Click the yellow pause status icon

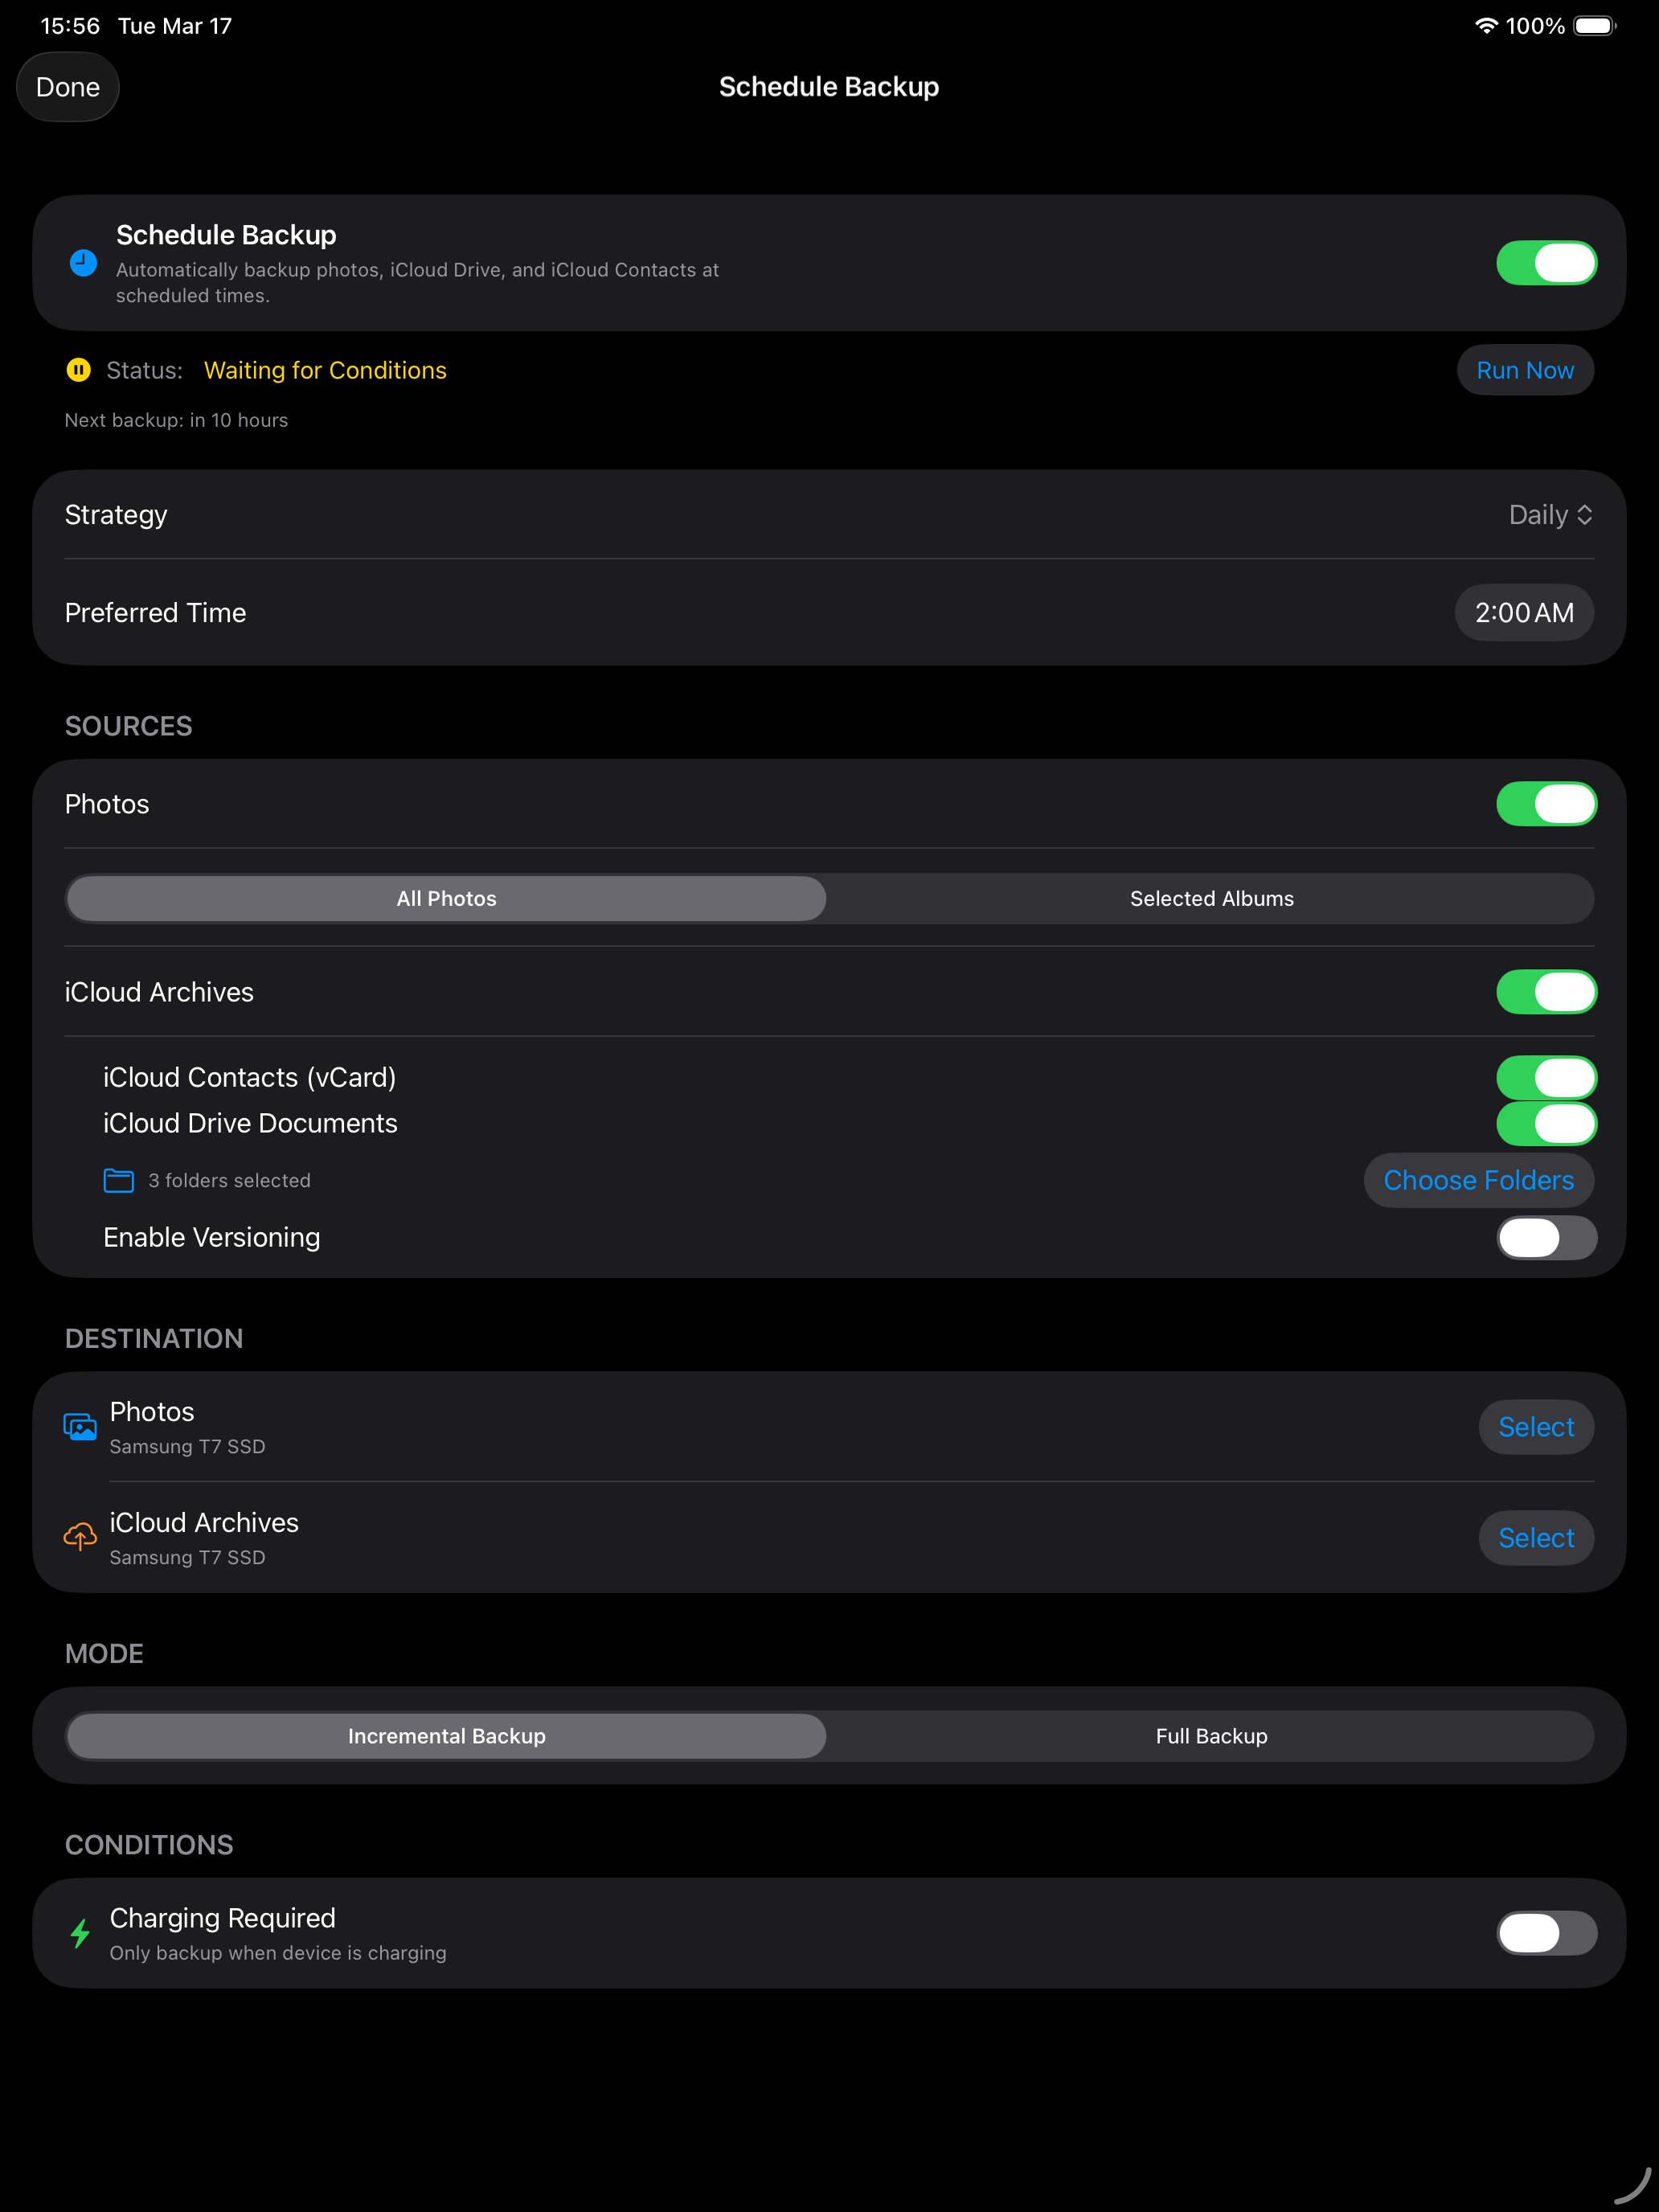tap(78, 370)
